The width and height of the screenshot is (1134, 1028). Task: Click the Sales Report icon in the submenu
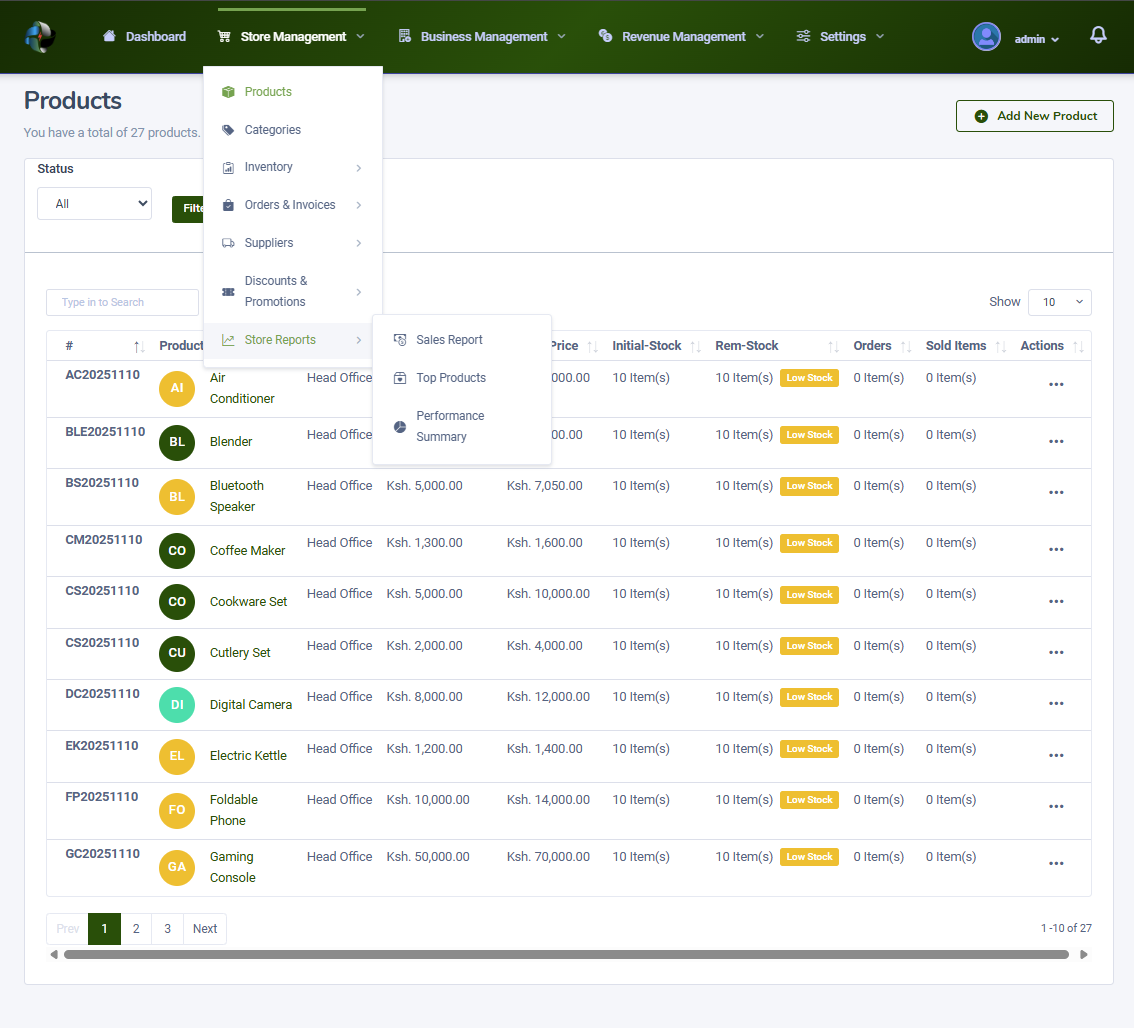[x=401, y=339]
